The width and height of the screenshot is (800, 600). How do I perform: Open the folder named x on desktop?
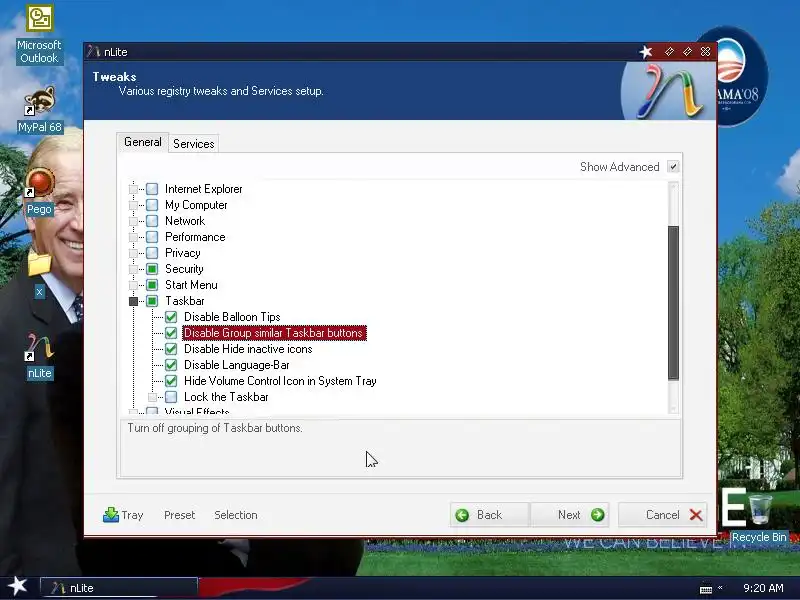coord(39,276)
